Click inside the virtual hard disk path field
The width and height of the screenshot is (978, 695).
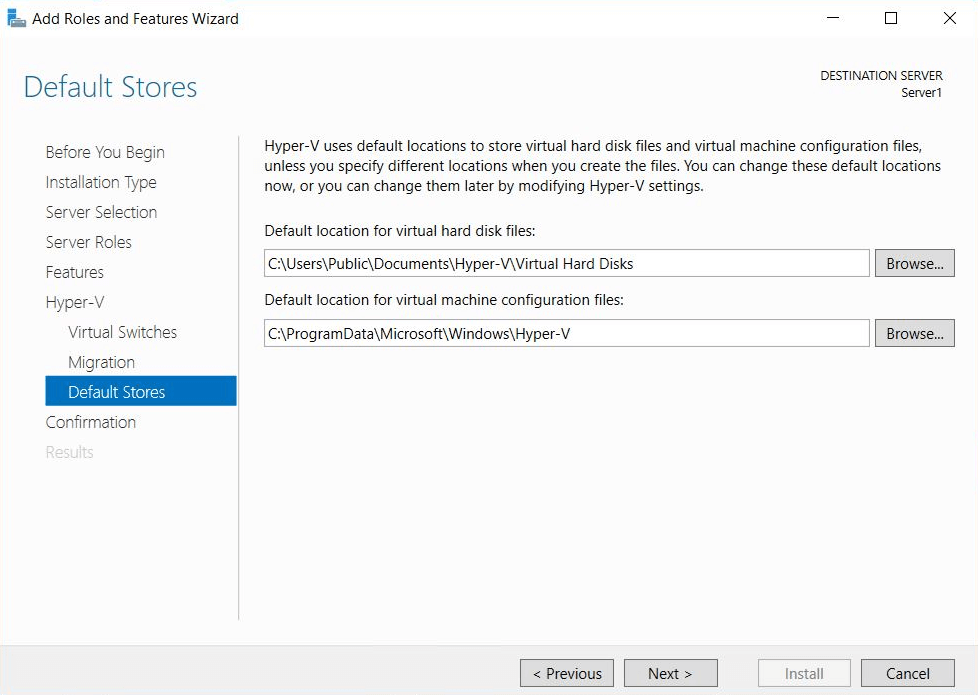[x=565, y=263]
